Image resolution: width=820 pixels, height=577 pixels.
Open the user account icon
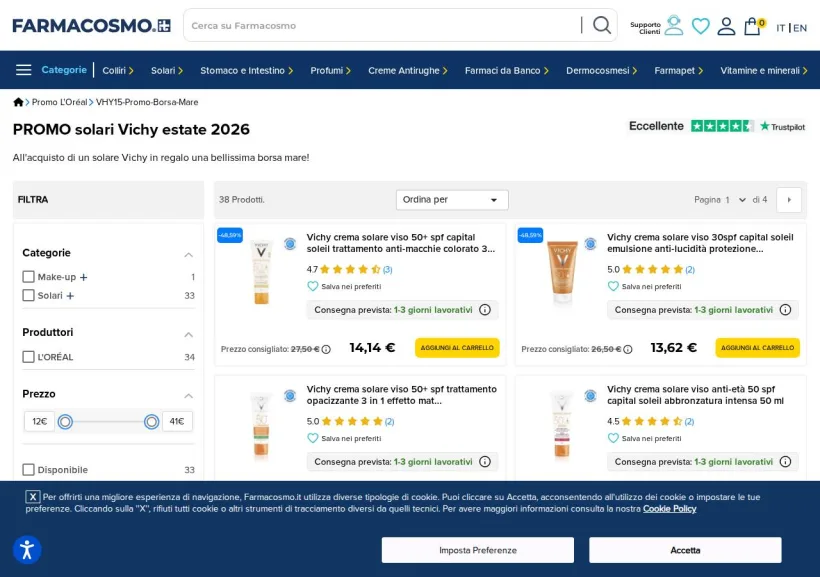[726, 26]
